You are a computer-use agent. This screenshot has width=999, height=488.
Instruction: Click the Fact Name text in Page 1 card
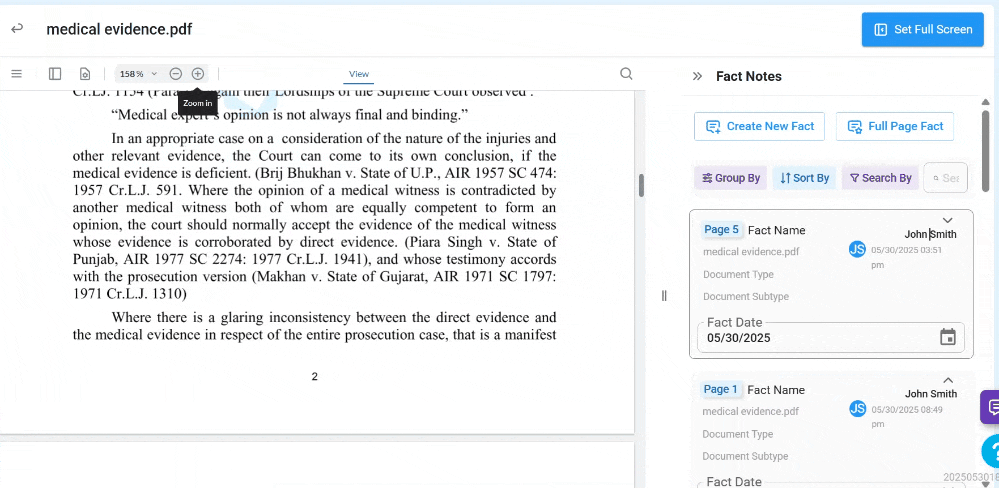pos(776,390)
